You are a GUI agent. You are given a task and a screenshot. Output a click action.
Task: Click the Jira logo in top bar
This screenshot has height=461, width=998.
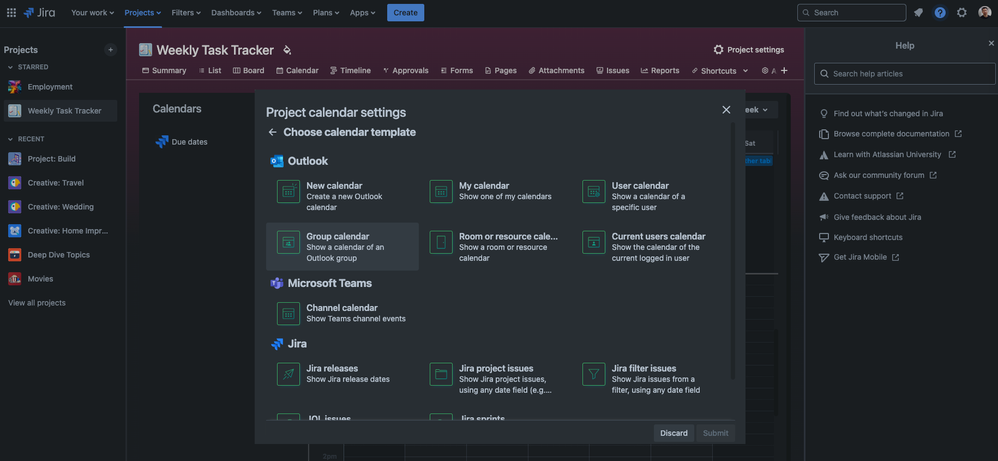click(x=39, y=13)
